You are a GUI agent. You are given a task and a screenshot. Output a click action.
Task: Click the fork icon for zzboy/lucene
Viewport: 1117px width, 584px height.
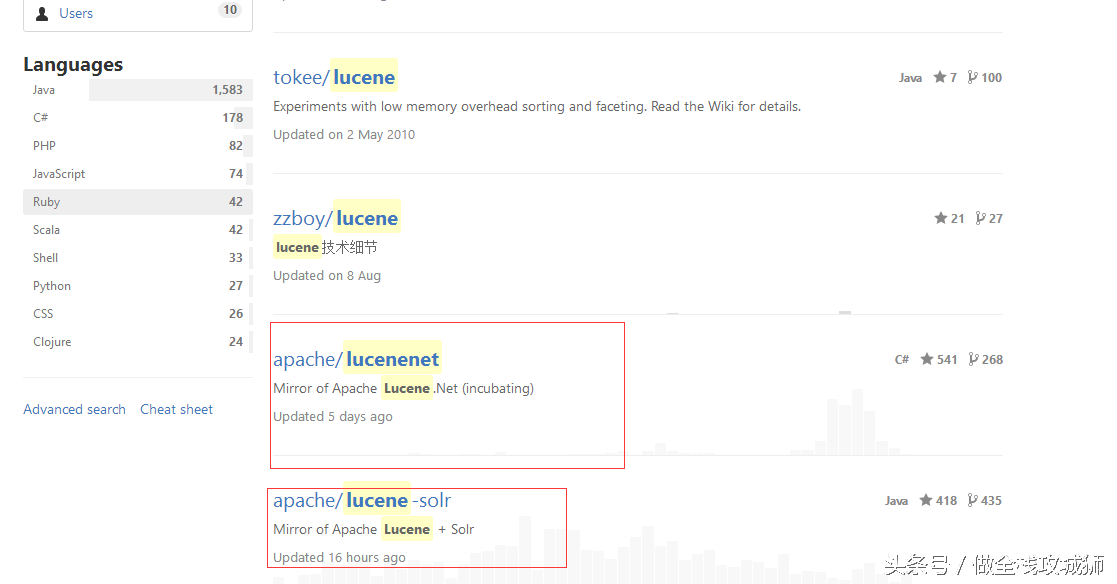click(980, 218)
